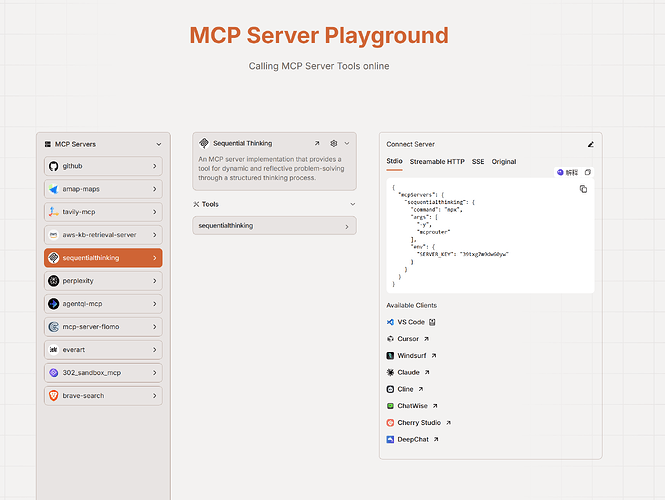This screenshot has height=500, width=665.
Task: Select the perplexity server
Action: 103,280
